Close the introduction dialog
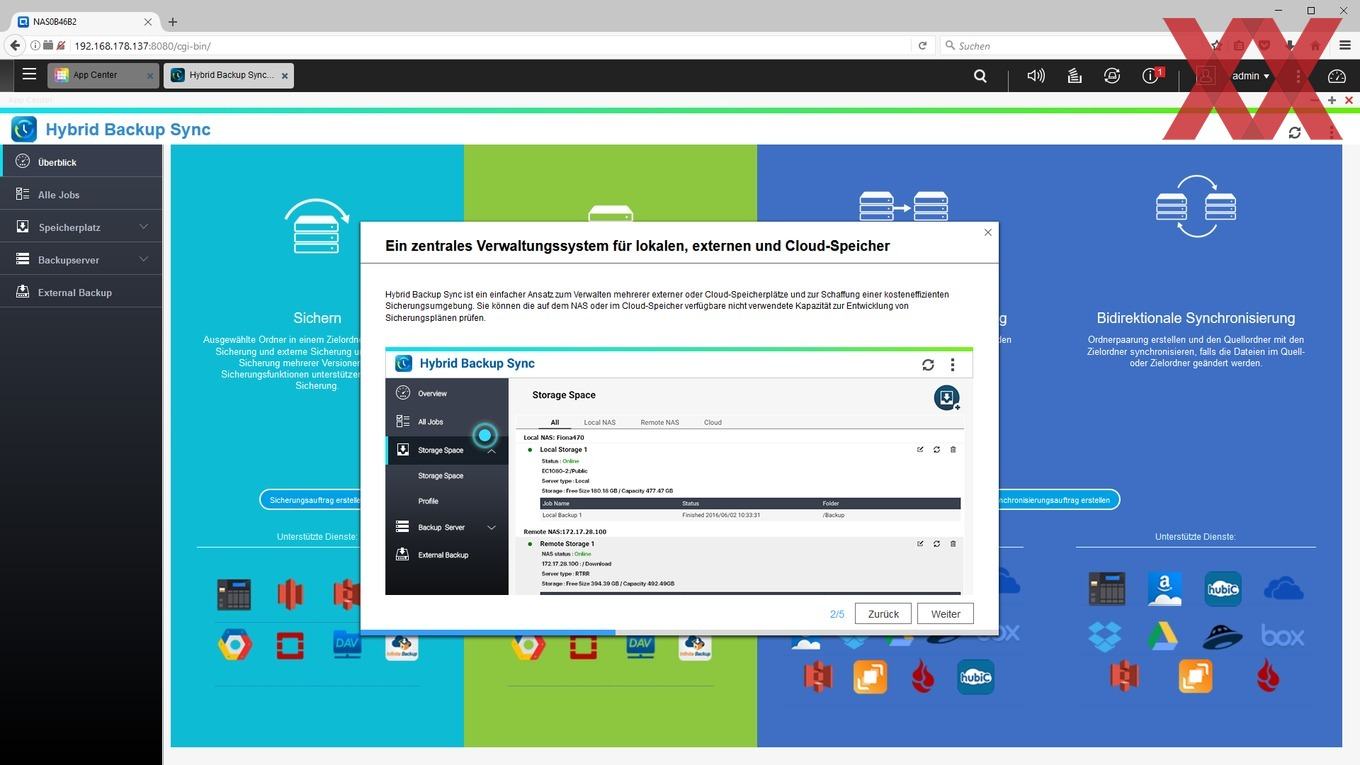1360x765 pixels. click(988, 232)
